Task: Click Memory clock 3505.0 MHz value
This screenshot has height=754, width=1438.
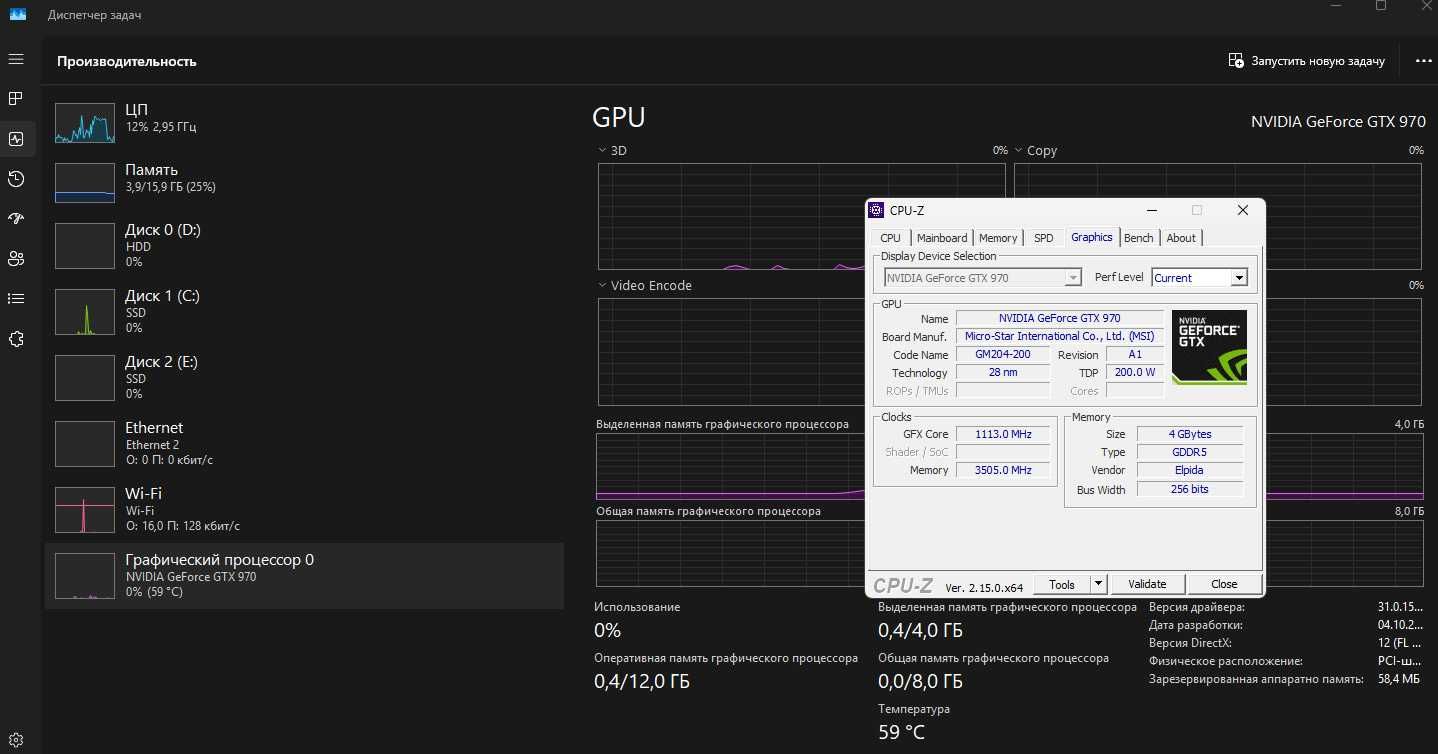Action: click(1002, 470)
